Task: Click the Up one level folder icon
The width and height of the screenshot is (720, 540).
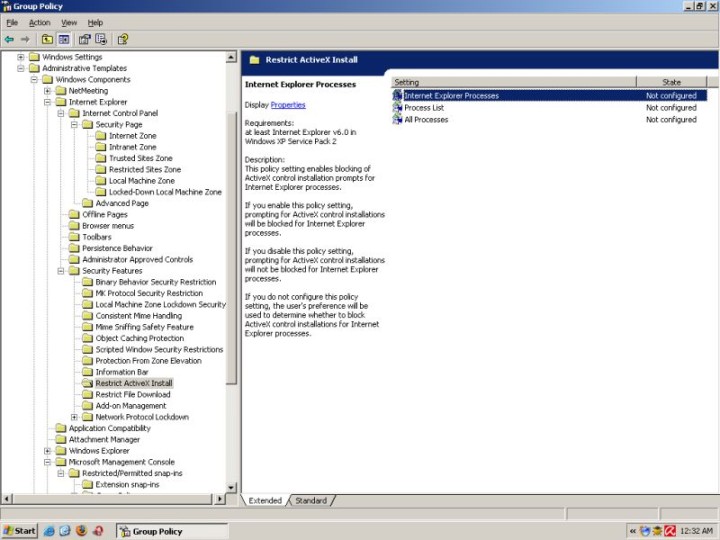Action: pos(47,39)
